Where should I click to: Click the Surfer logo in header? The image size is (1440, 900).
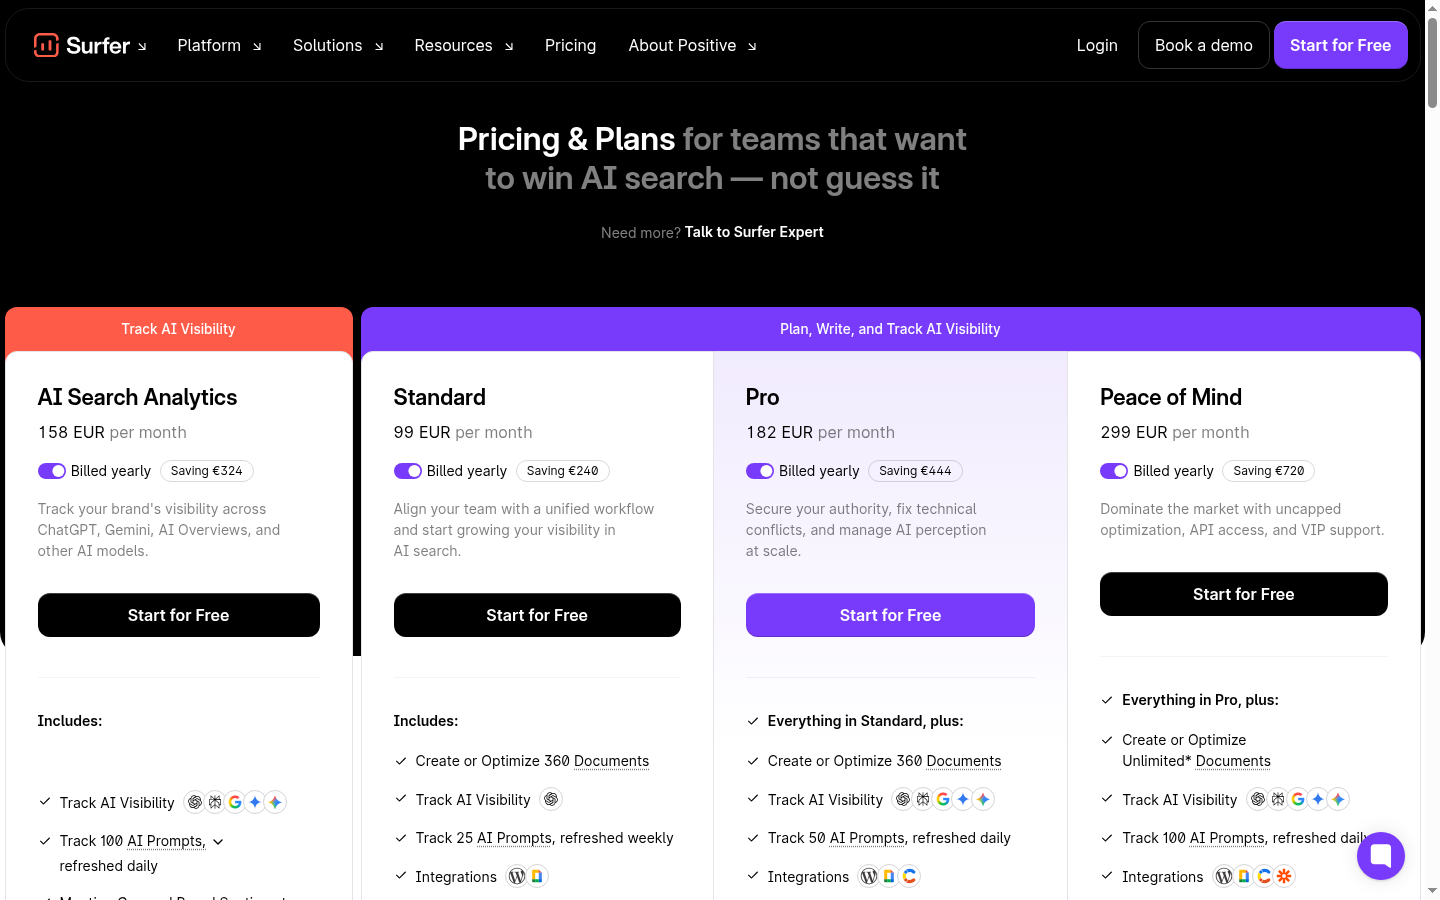(x=82, y=45)
